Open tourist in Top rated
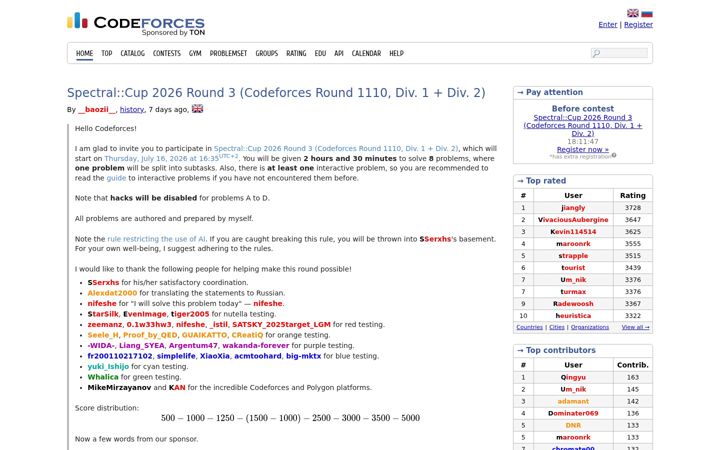Viewport: 720px width, 450px height. point(573,268)
